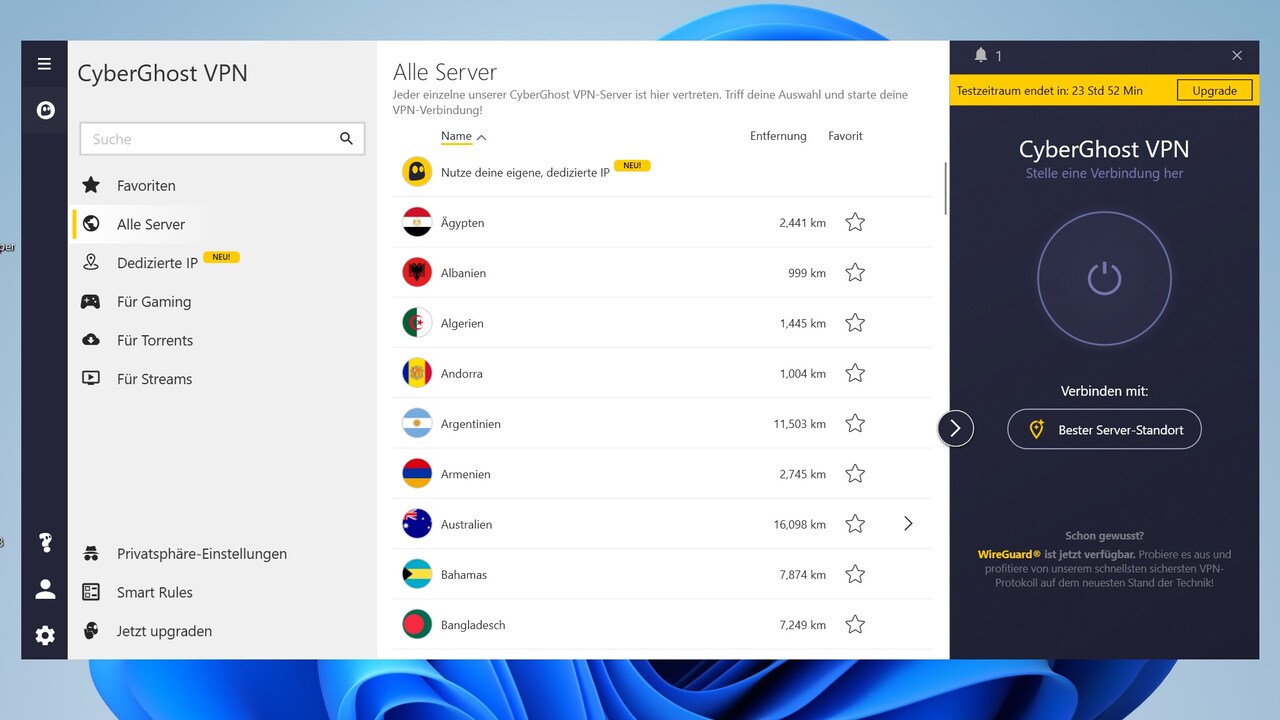Select the Albanien server name
The image size is (1280, 720).
click(463, 273)
